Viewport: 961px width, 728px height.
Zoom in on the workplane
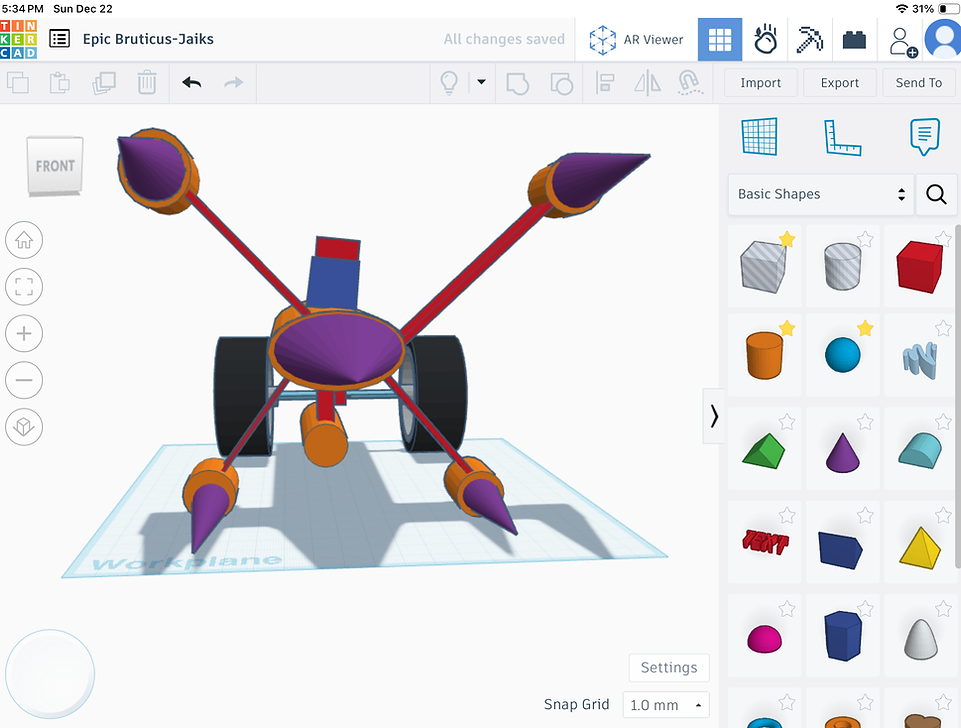[x=24, y=333]
